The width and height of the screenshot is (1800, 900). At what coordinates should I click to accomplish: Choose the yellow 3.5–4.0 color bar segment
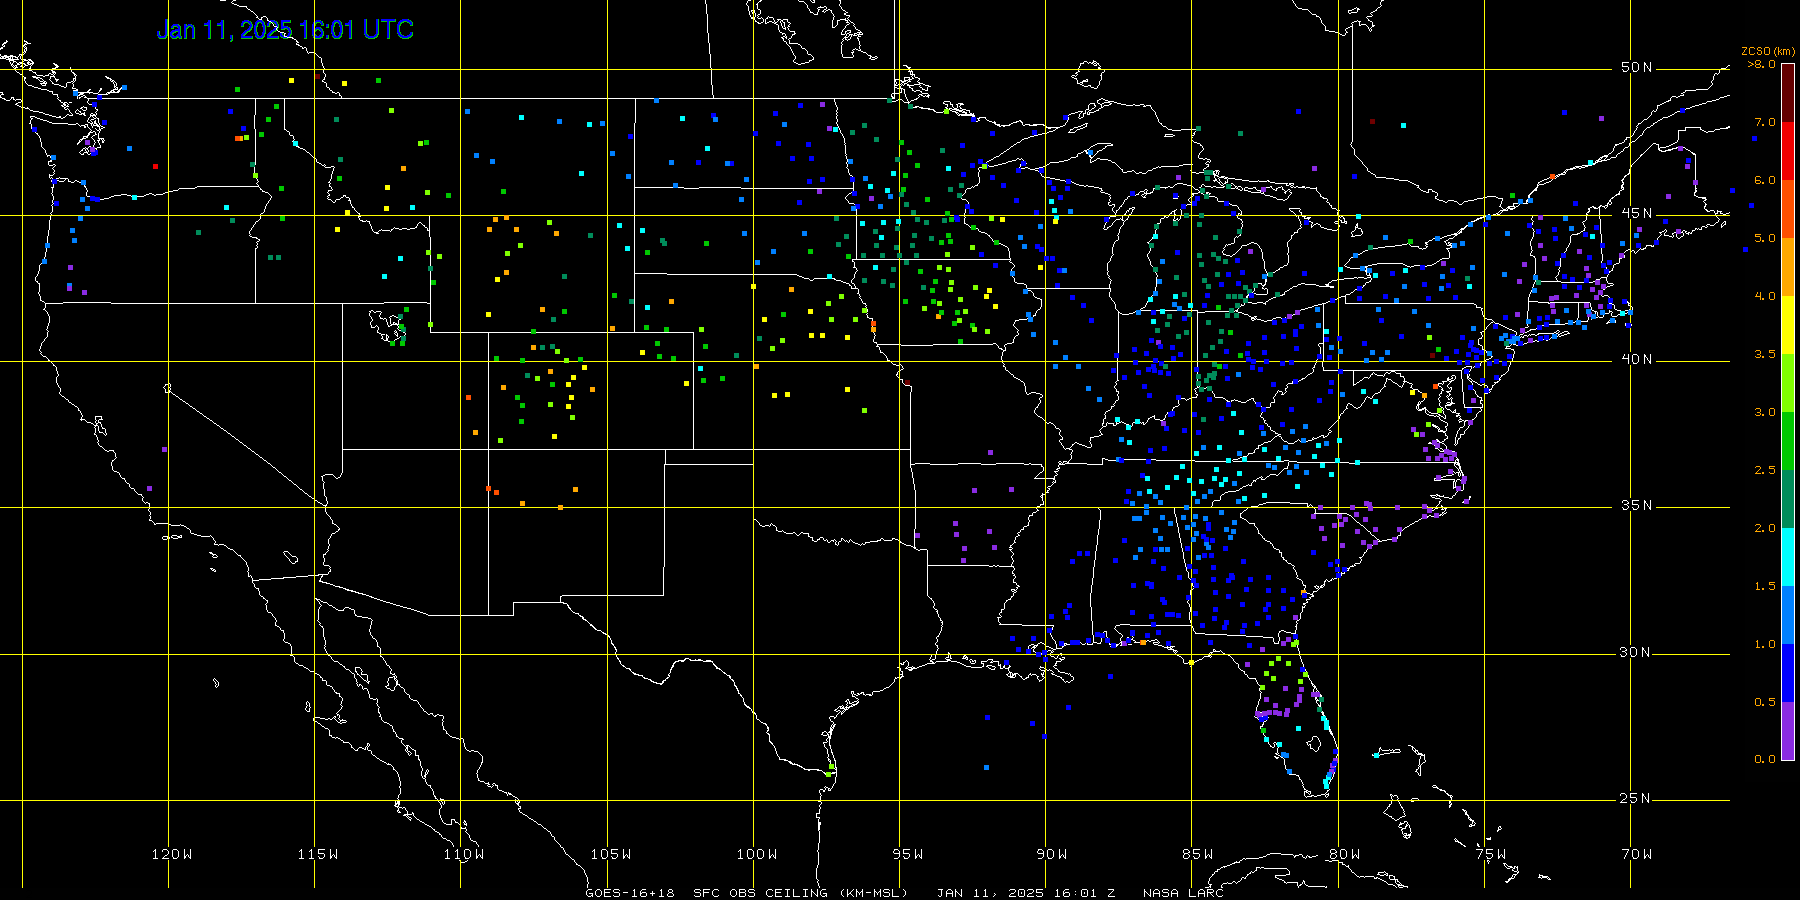pos(1787,325)
